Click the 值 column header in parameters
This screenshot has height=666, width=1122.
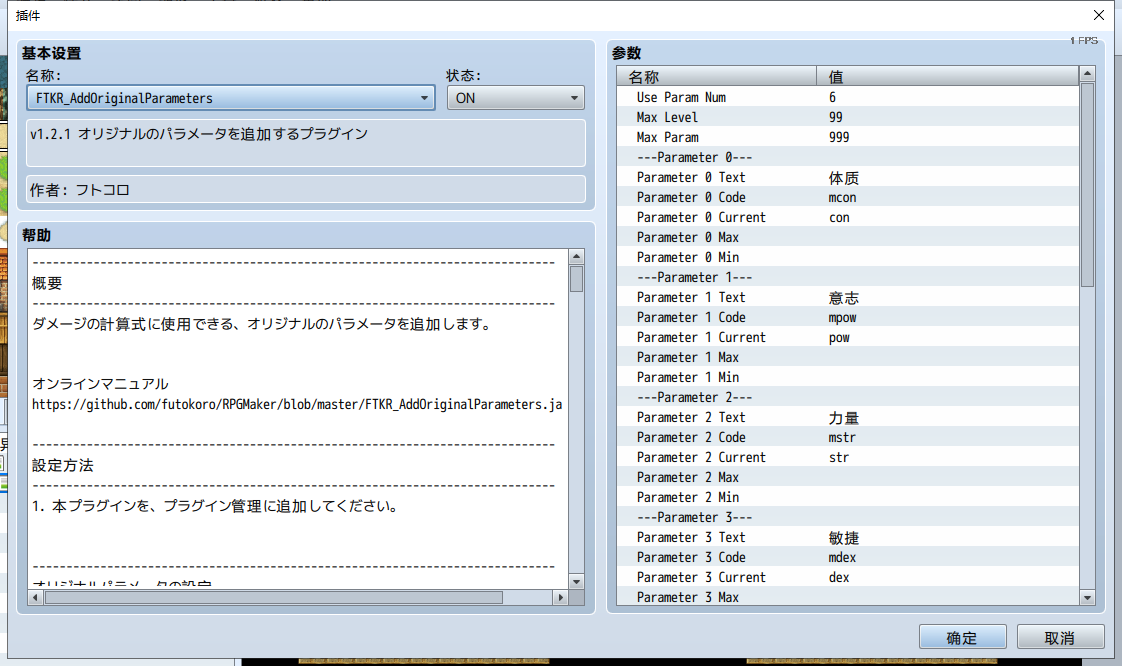tap(947, 77)
